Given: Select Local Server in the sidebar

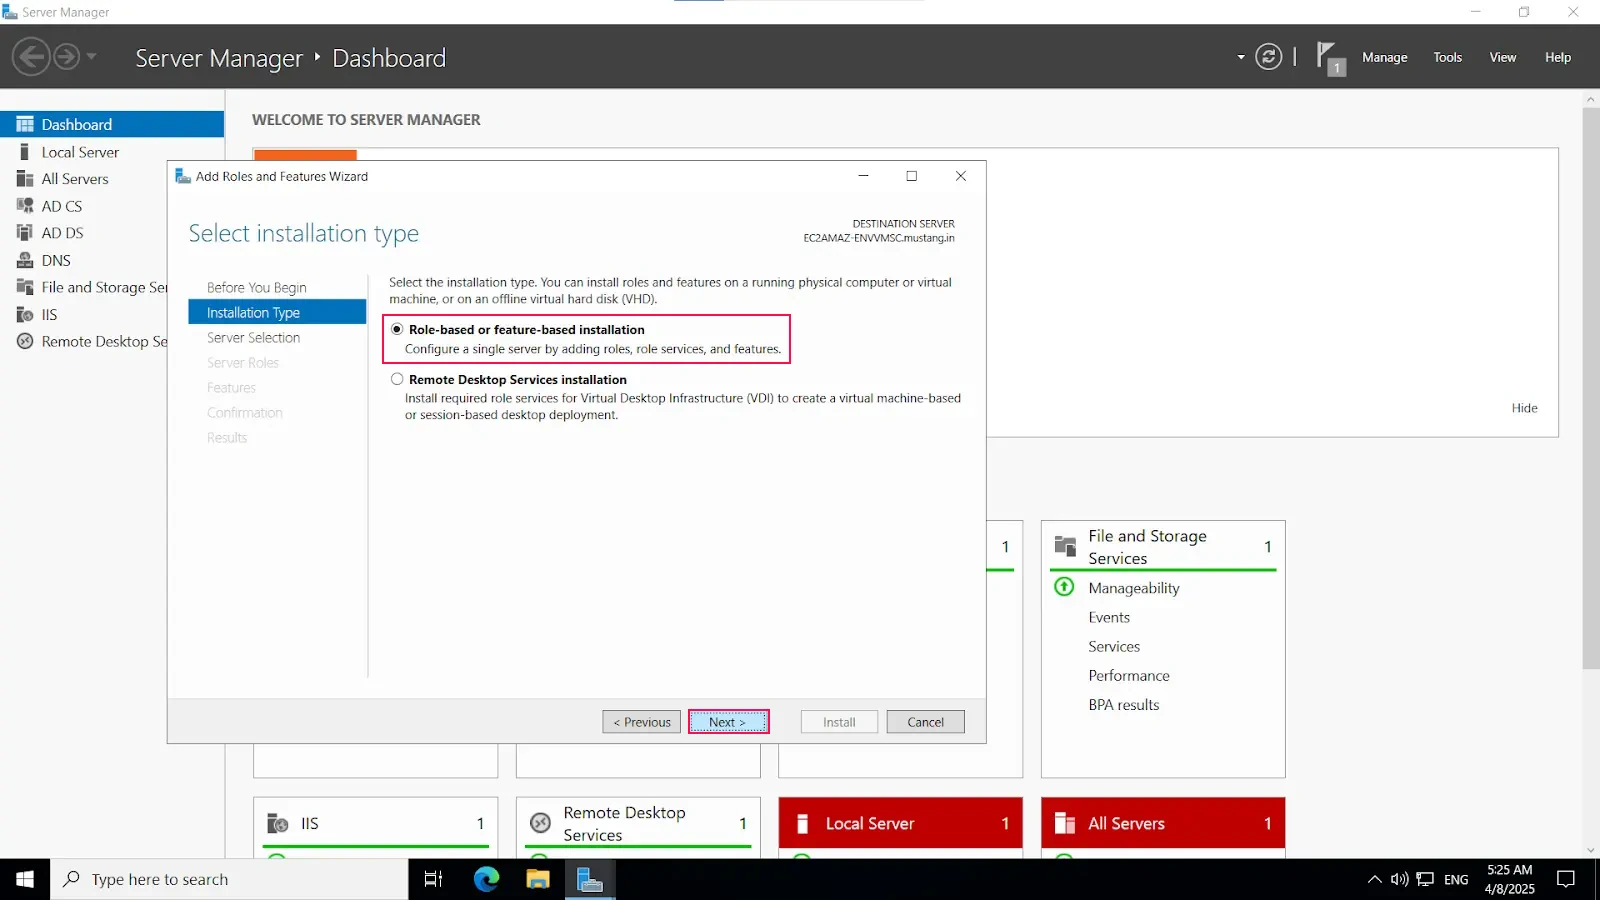Looking at the screenshot, I should click(x=79, y=151).
